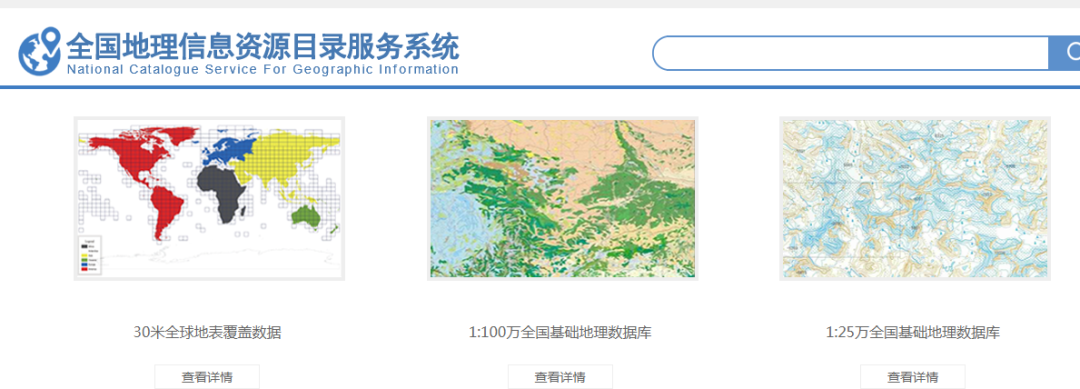The image size is (1080, 389).
Task: Click the 30米全球地表覆盖数据 title text
Action: coord(207,333)
